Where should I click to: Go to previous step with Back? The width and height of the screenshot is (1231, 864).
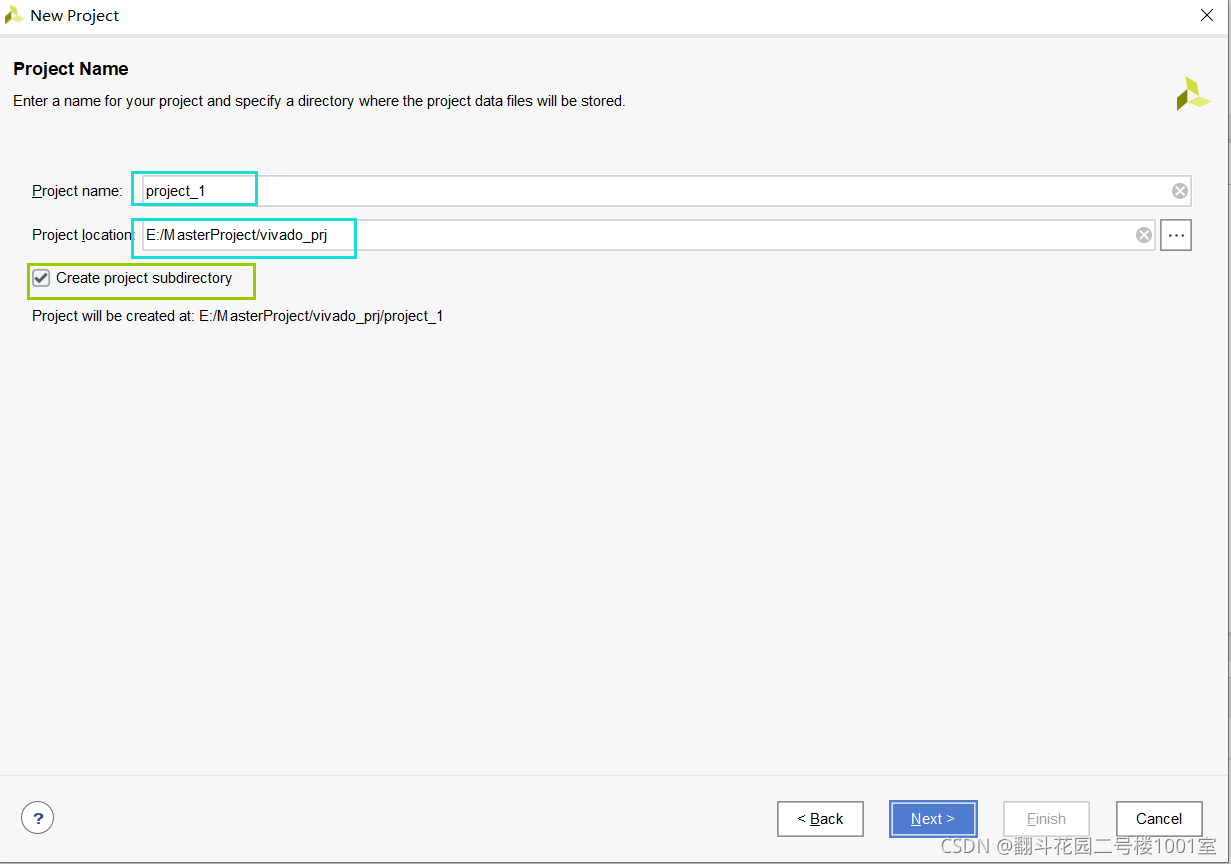(x=820, y=819)
